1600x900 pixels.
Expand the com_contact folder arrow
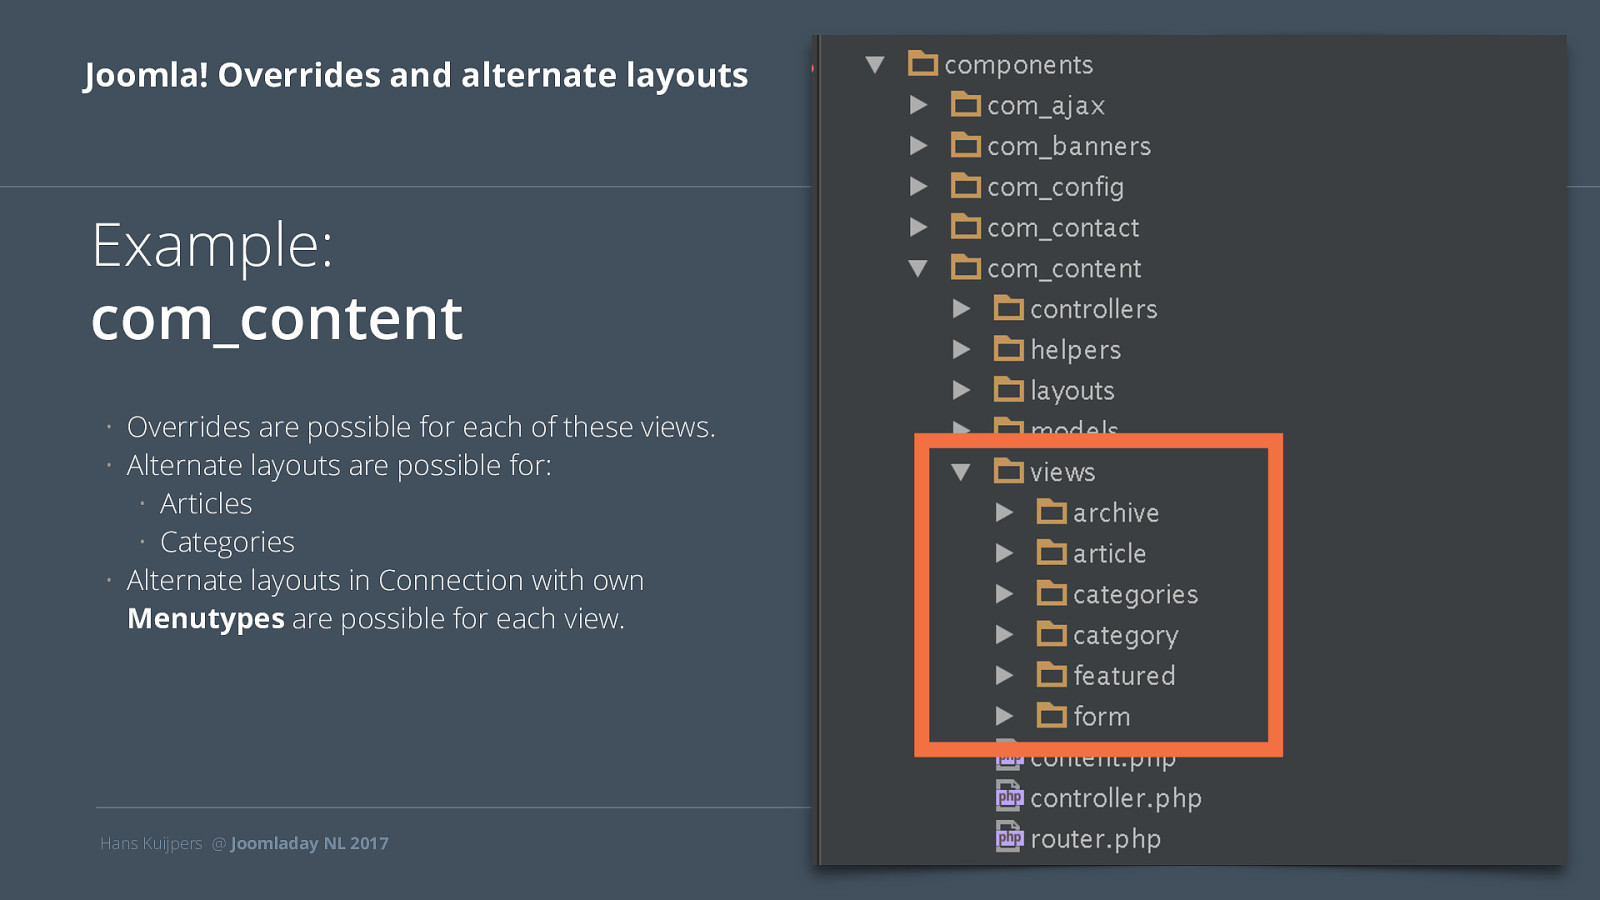[918, 228]
